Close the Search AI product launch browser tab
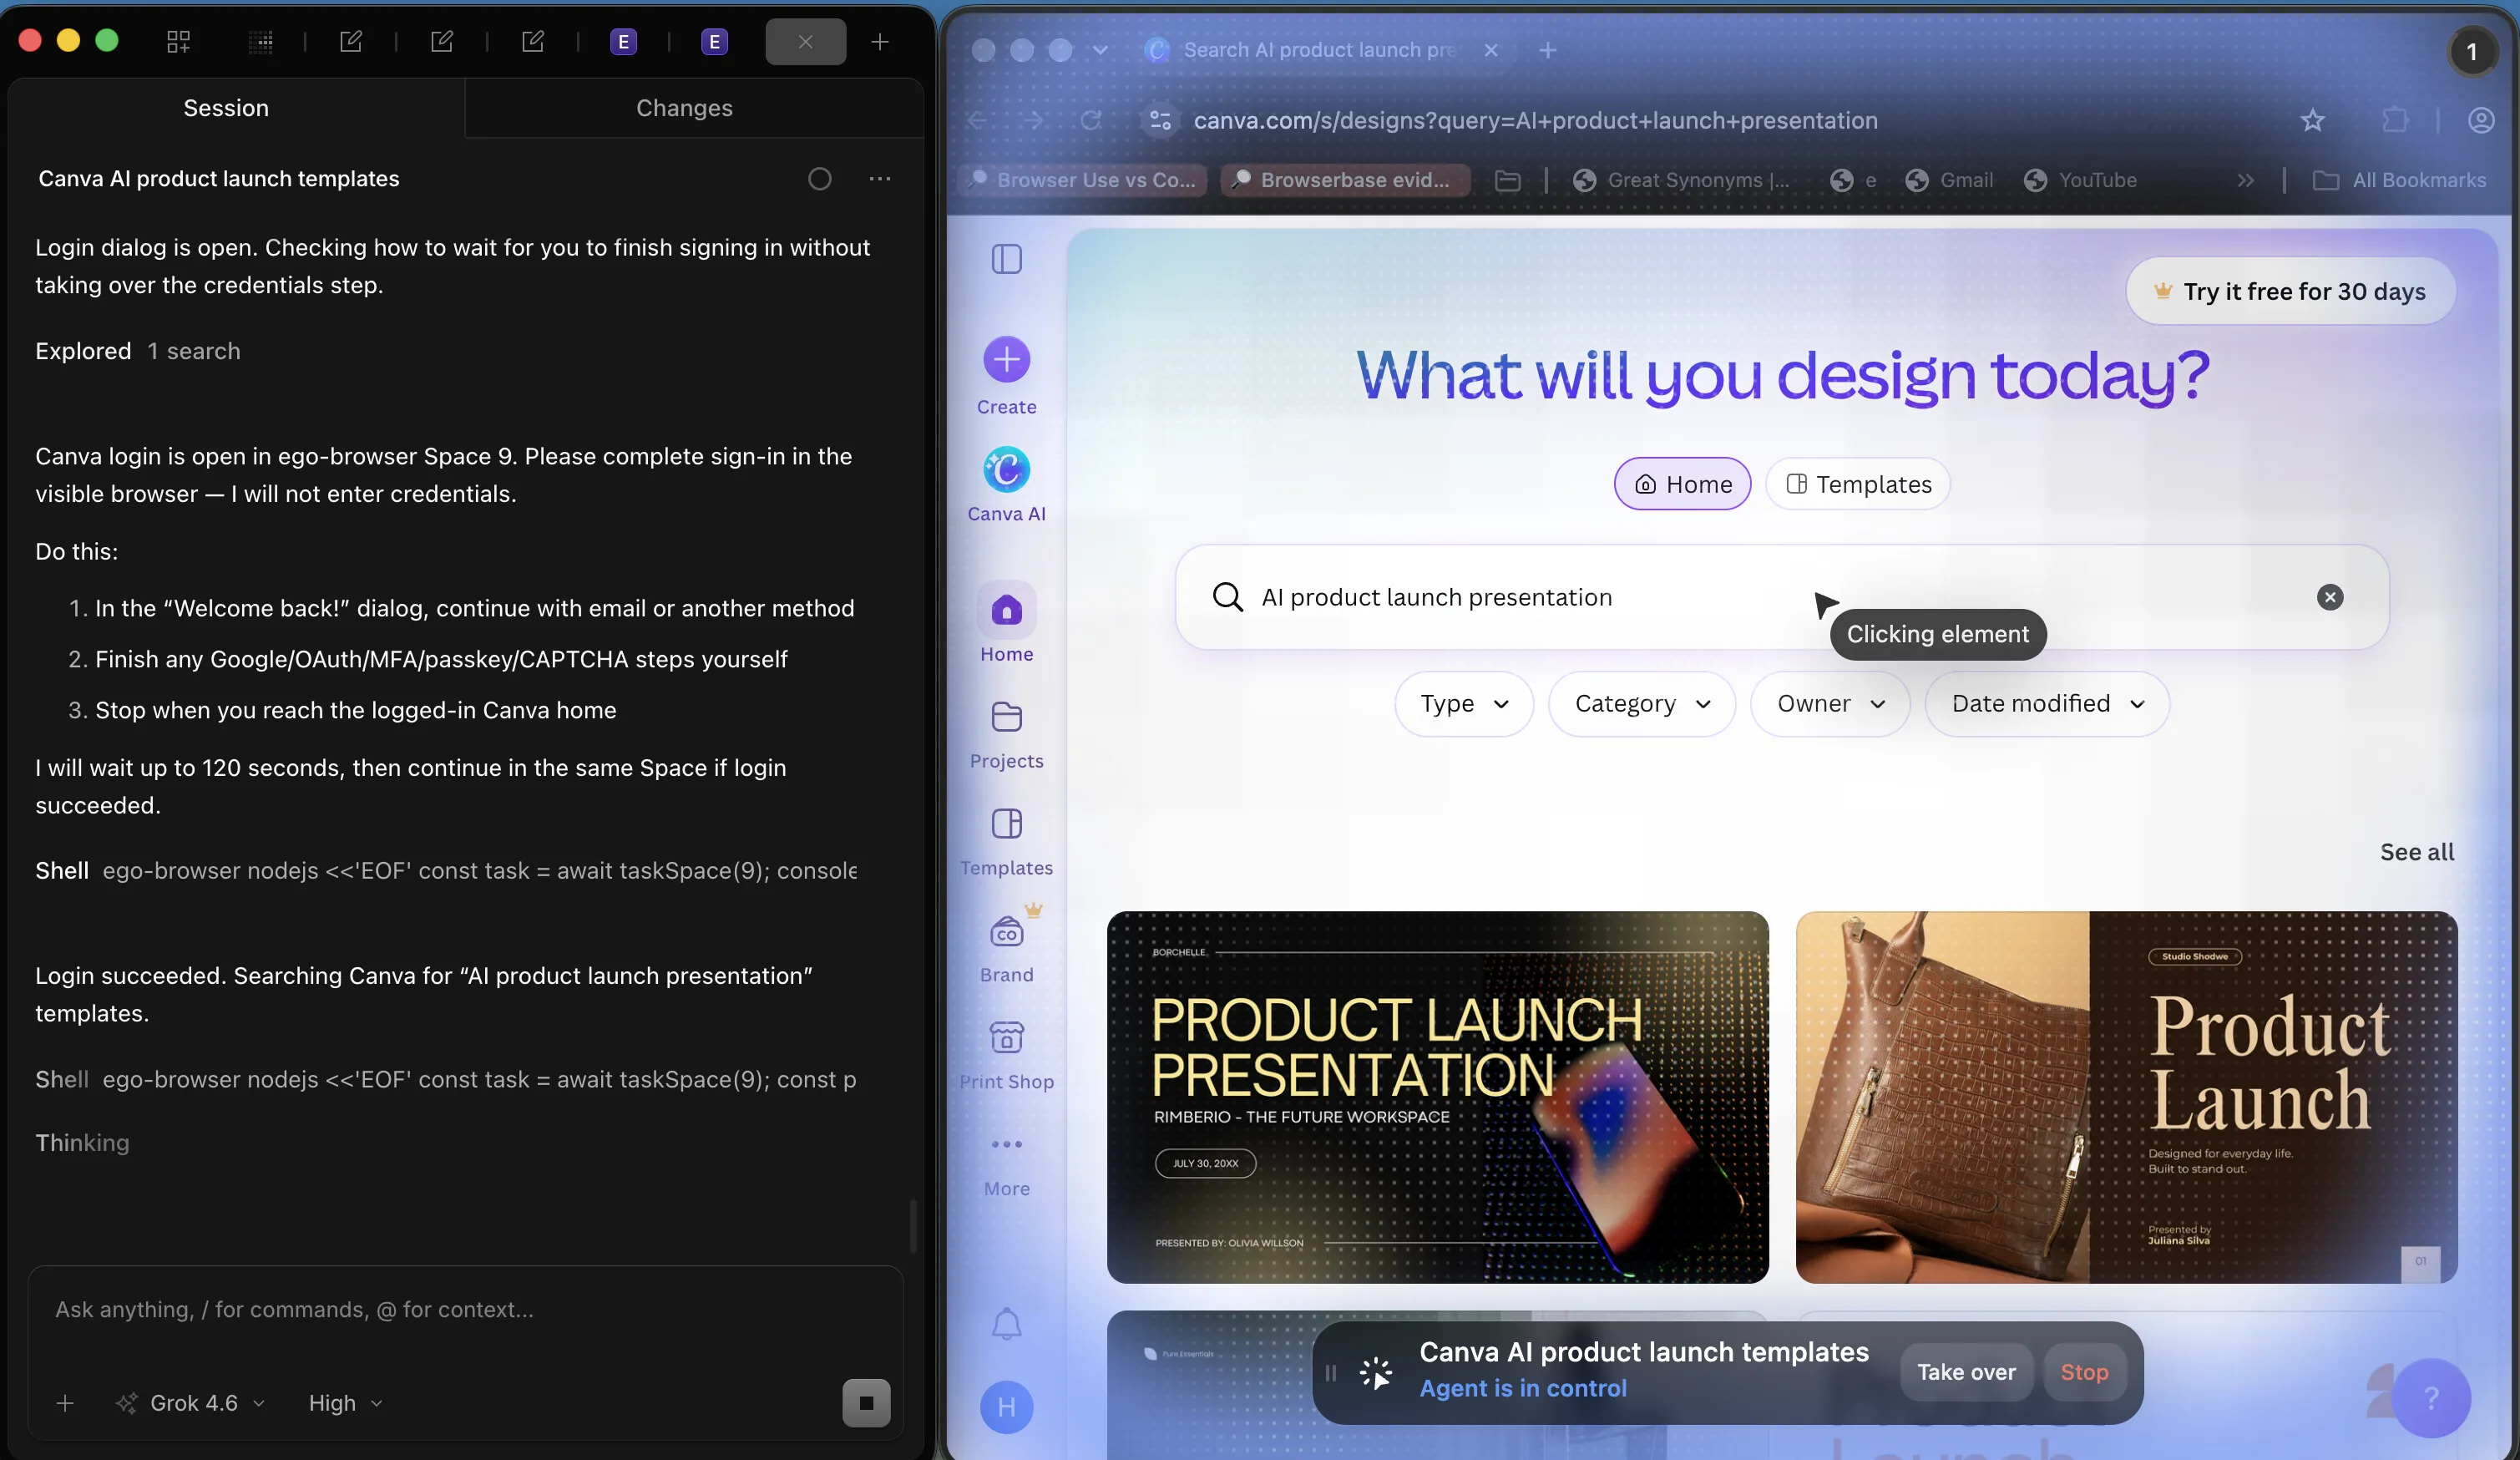Screen dimensions: 2520x1460 point(1491,50)
